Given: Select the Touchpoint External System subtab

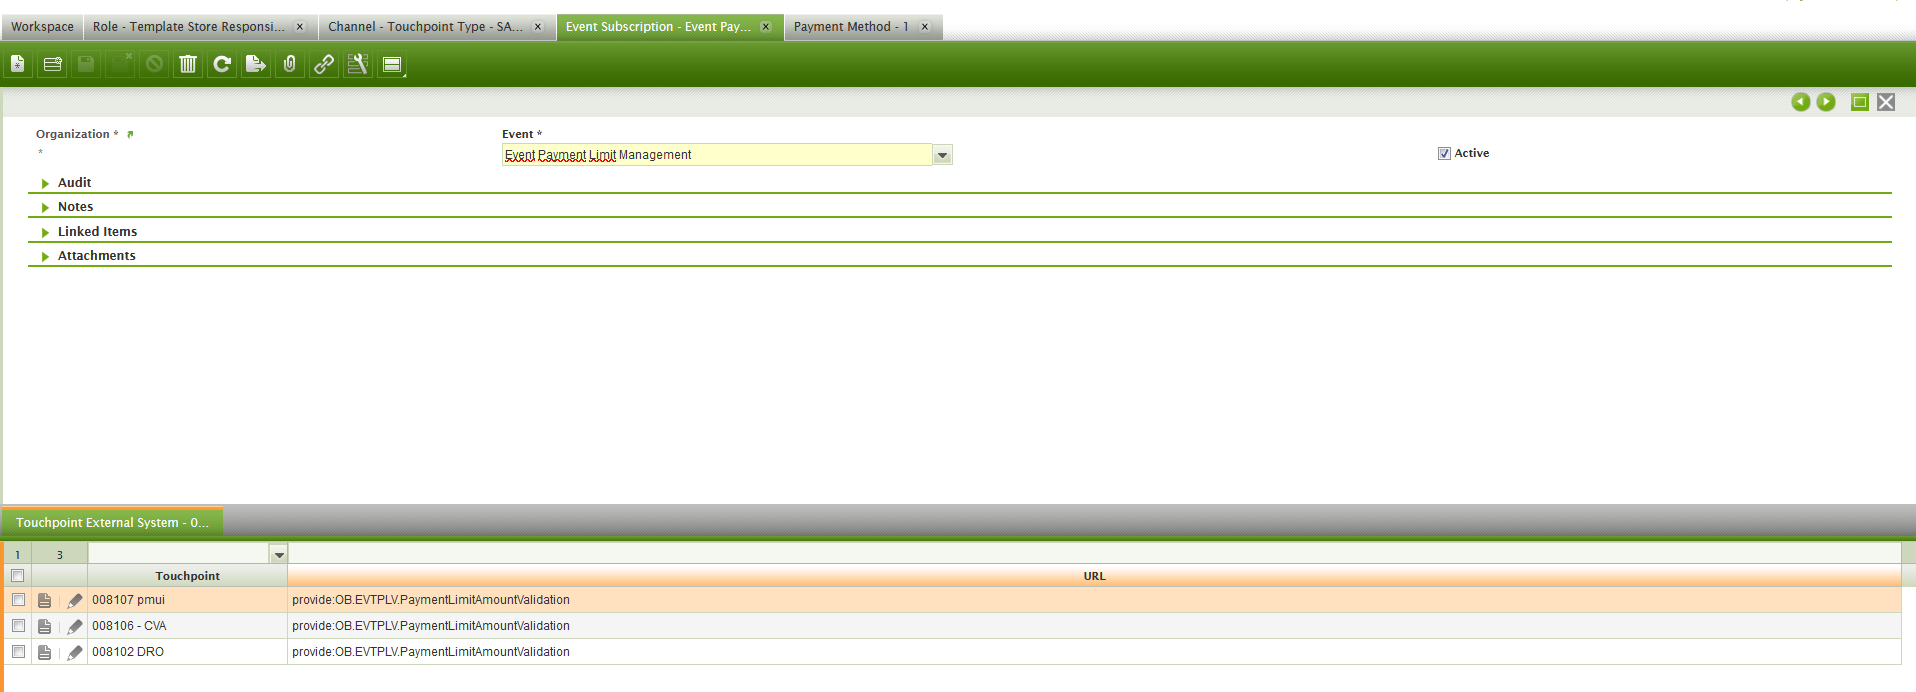Looking at the screenshot, I should tap(112, 523).
